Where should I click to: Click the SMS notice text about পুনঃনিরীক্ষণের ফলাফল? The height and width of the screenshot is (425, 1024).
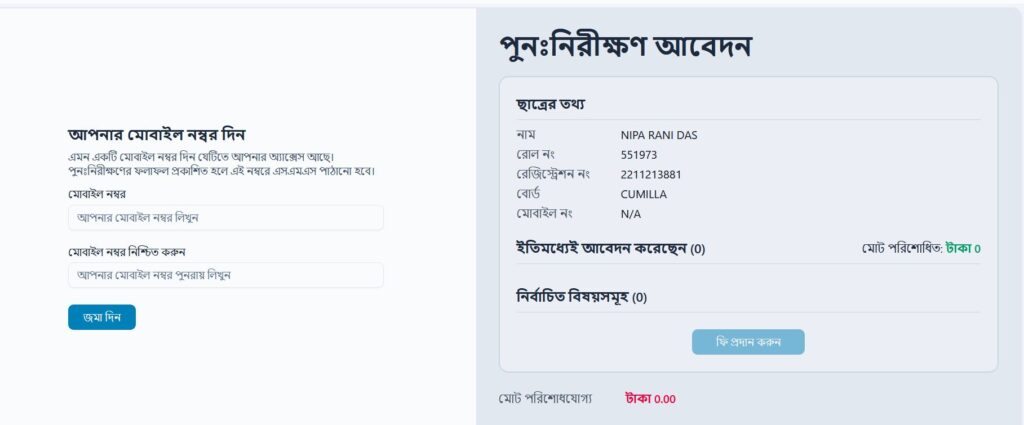point(221,171)
